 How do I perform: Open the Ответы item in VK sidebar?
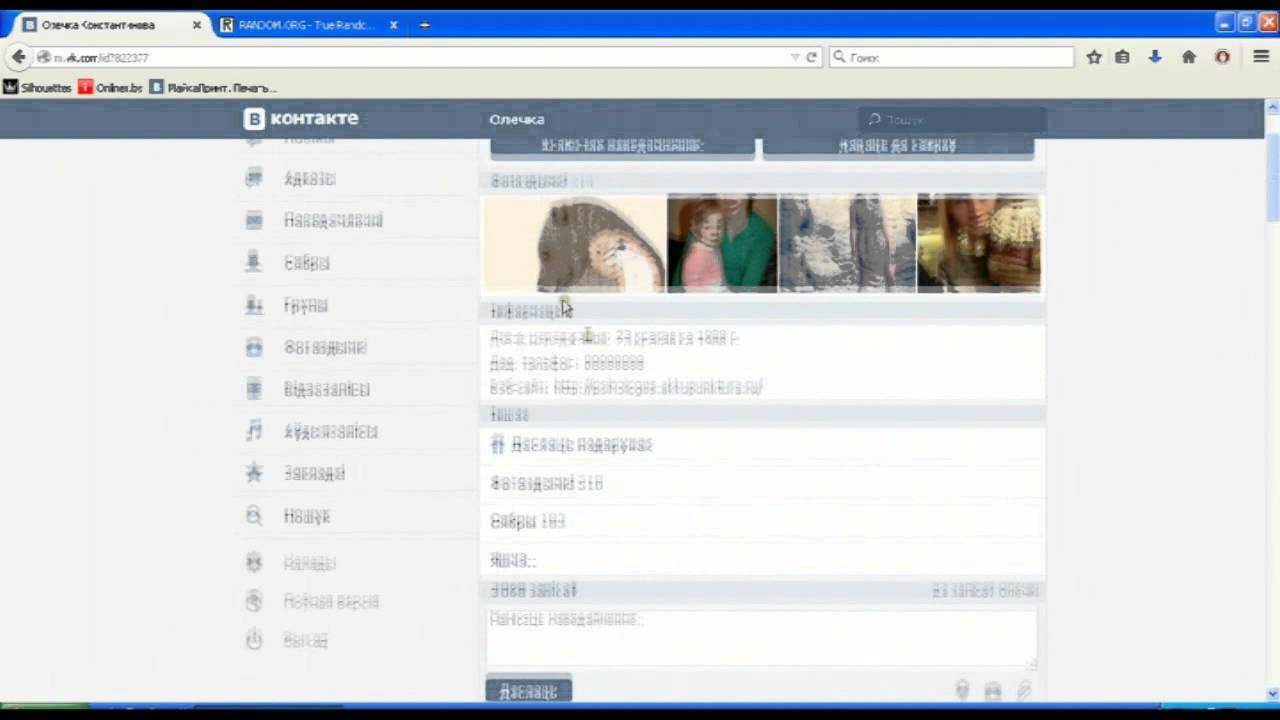(x=290, y=178)
